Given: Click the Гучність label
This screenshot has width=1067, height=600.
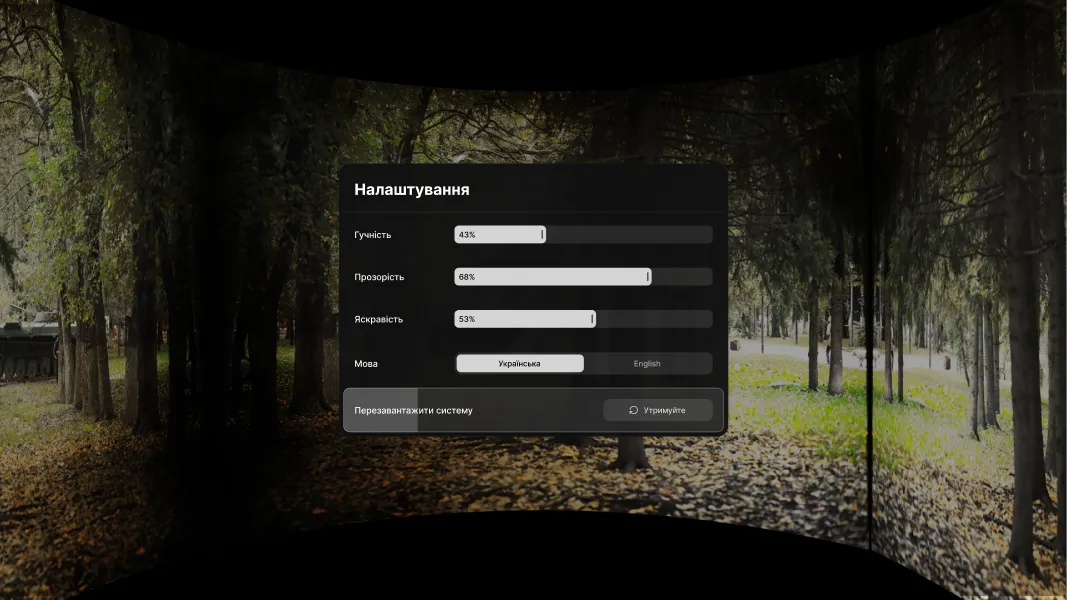Looking at the screenshot, I should coord(372,235).
